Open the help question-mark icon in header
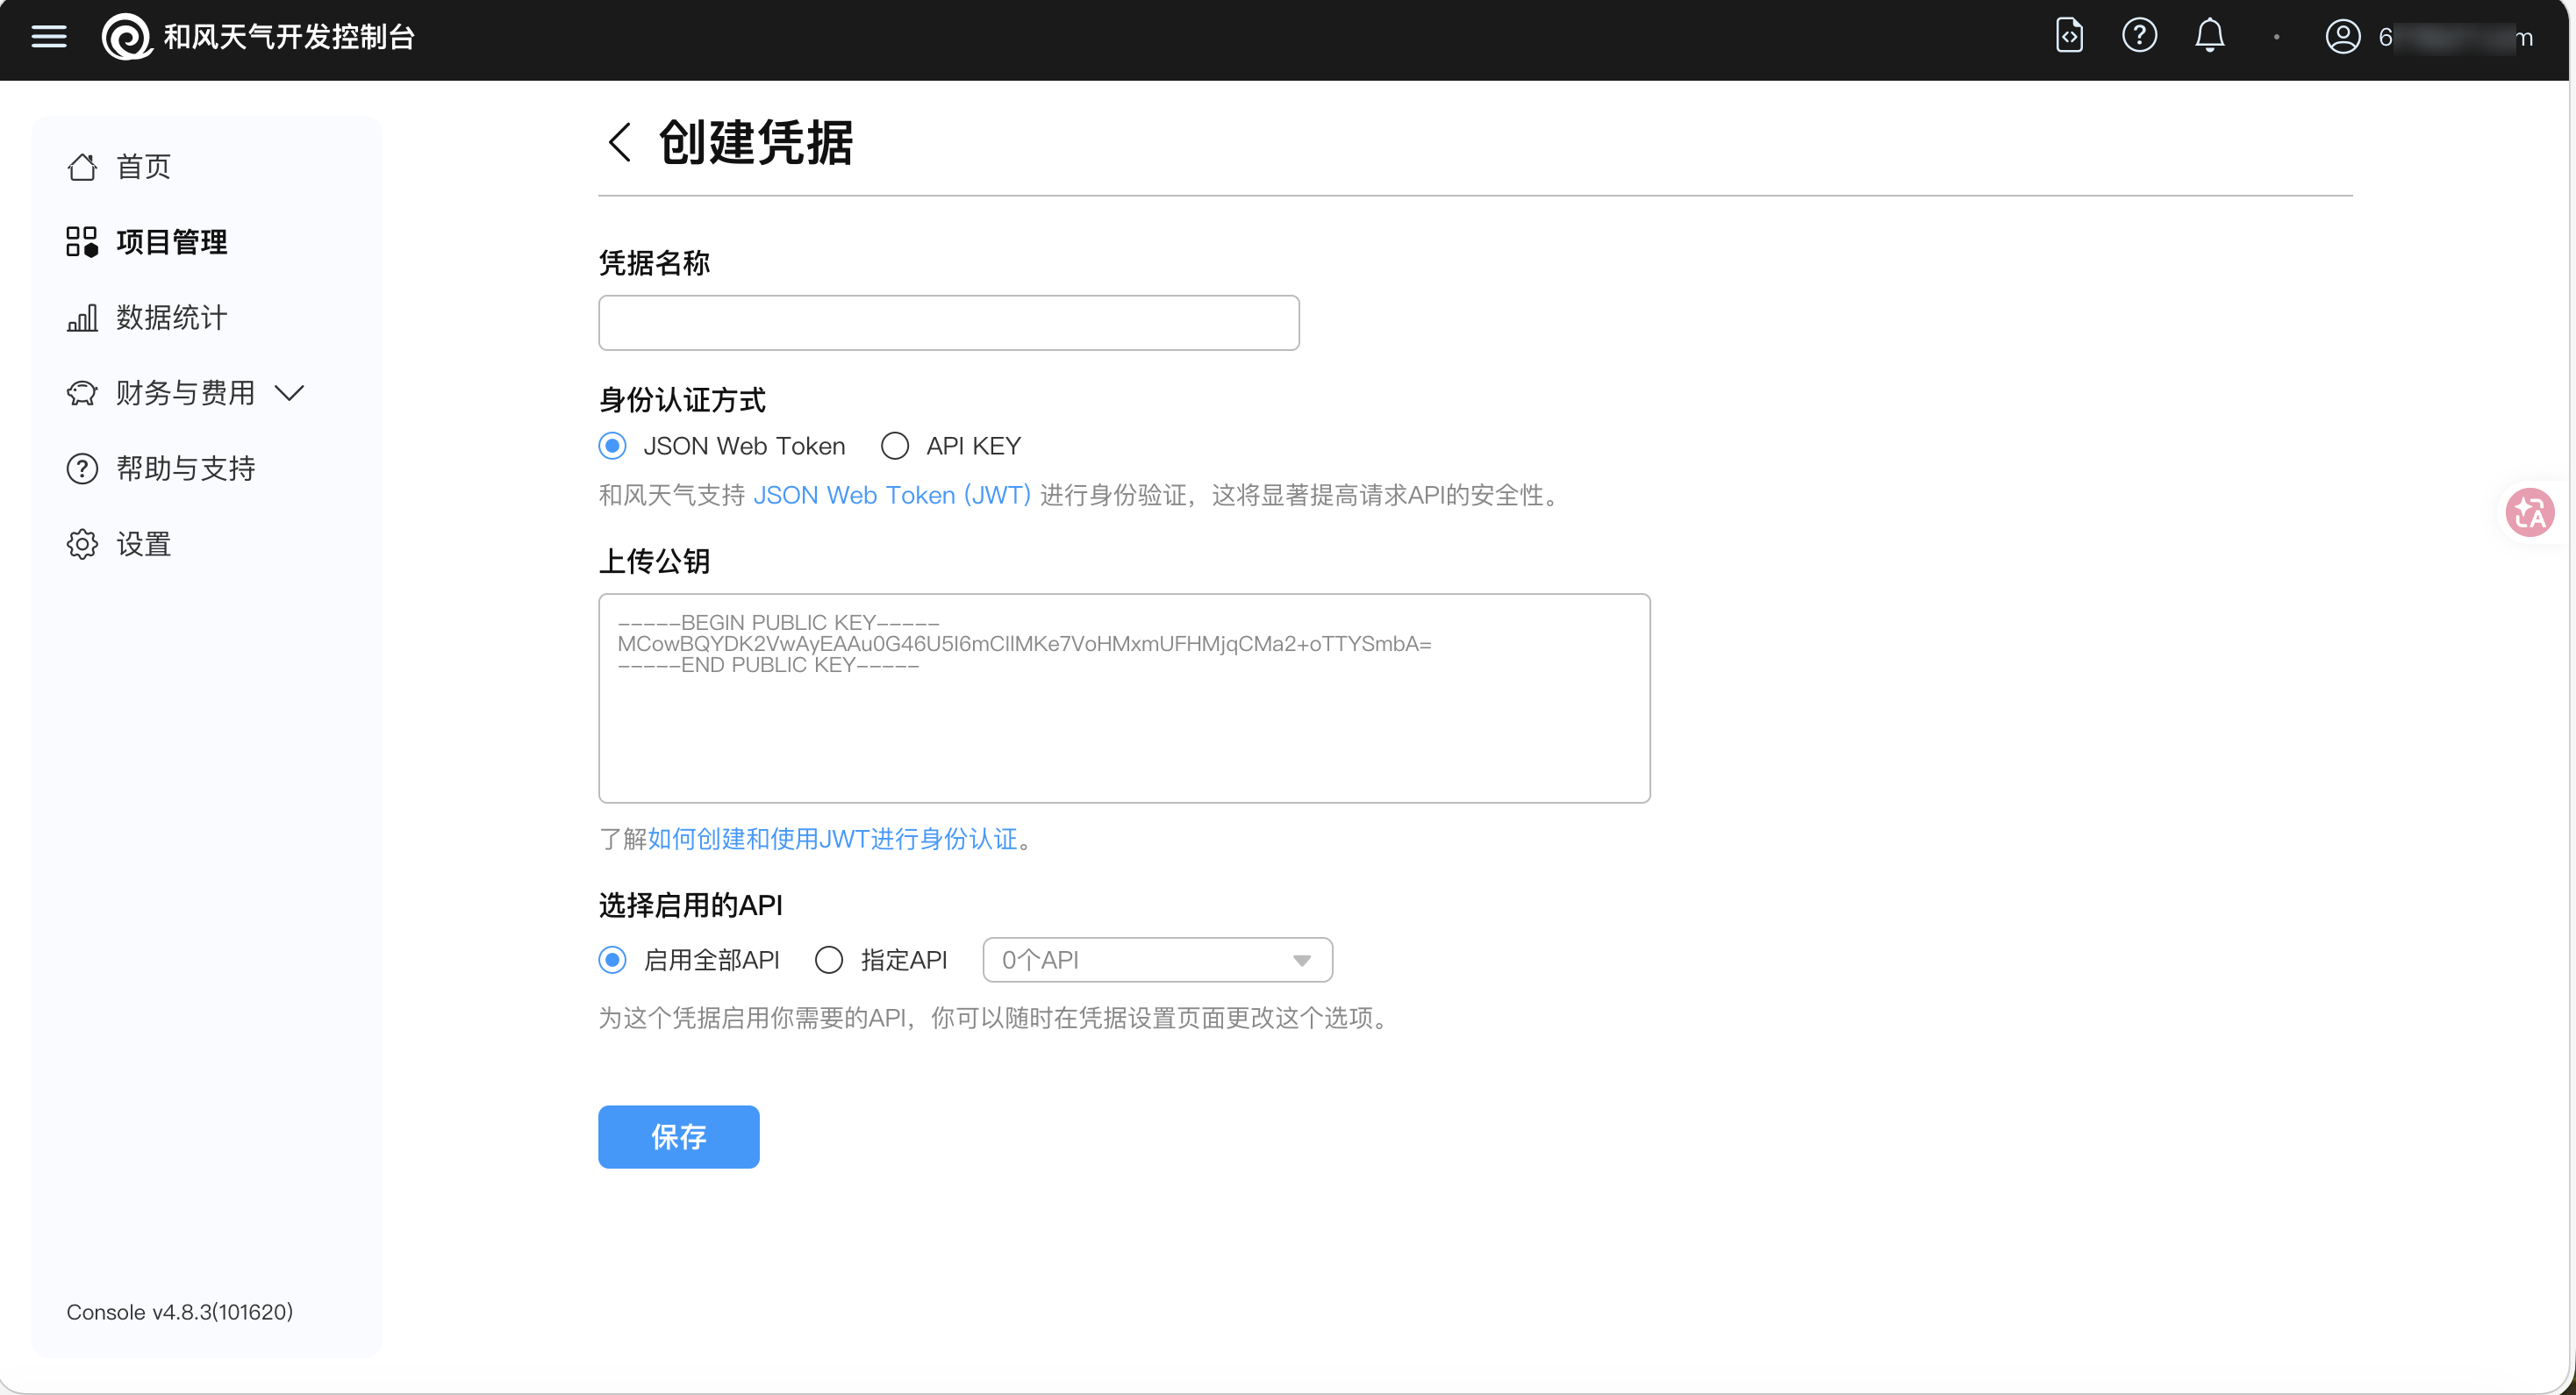This screenshot has width=2576, height=1395. coord(2139,36)
